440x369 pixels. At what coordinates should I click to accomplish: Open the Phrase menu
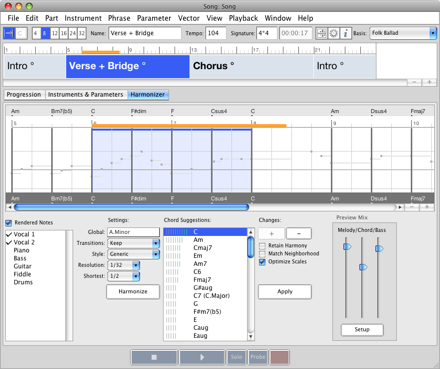[119, 18]
